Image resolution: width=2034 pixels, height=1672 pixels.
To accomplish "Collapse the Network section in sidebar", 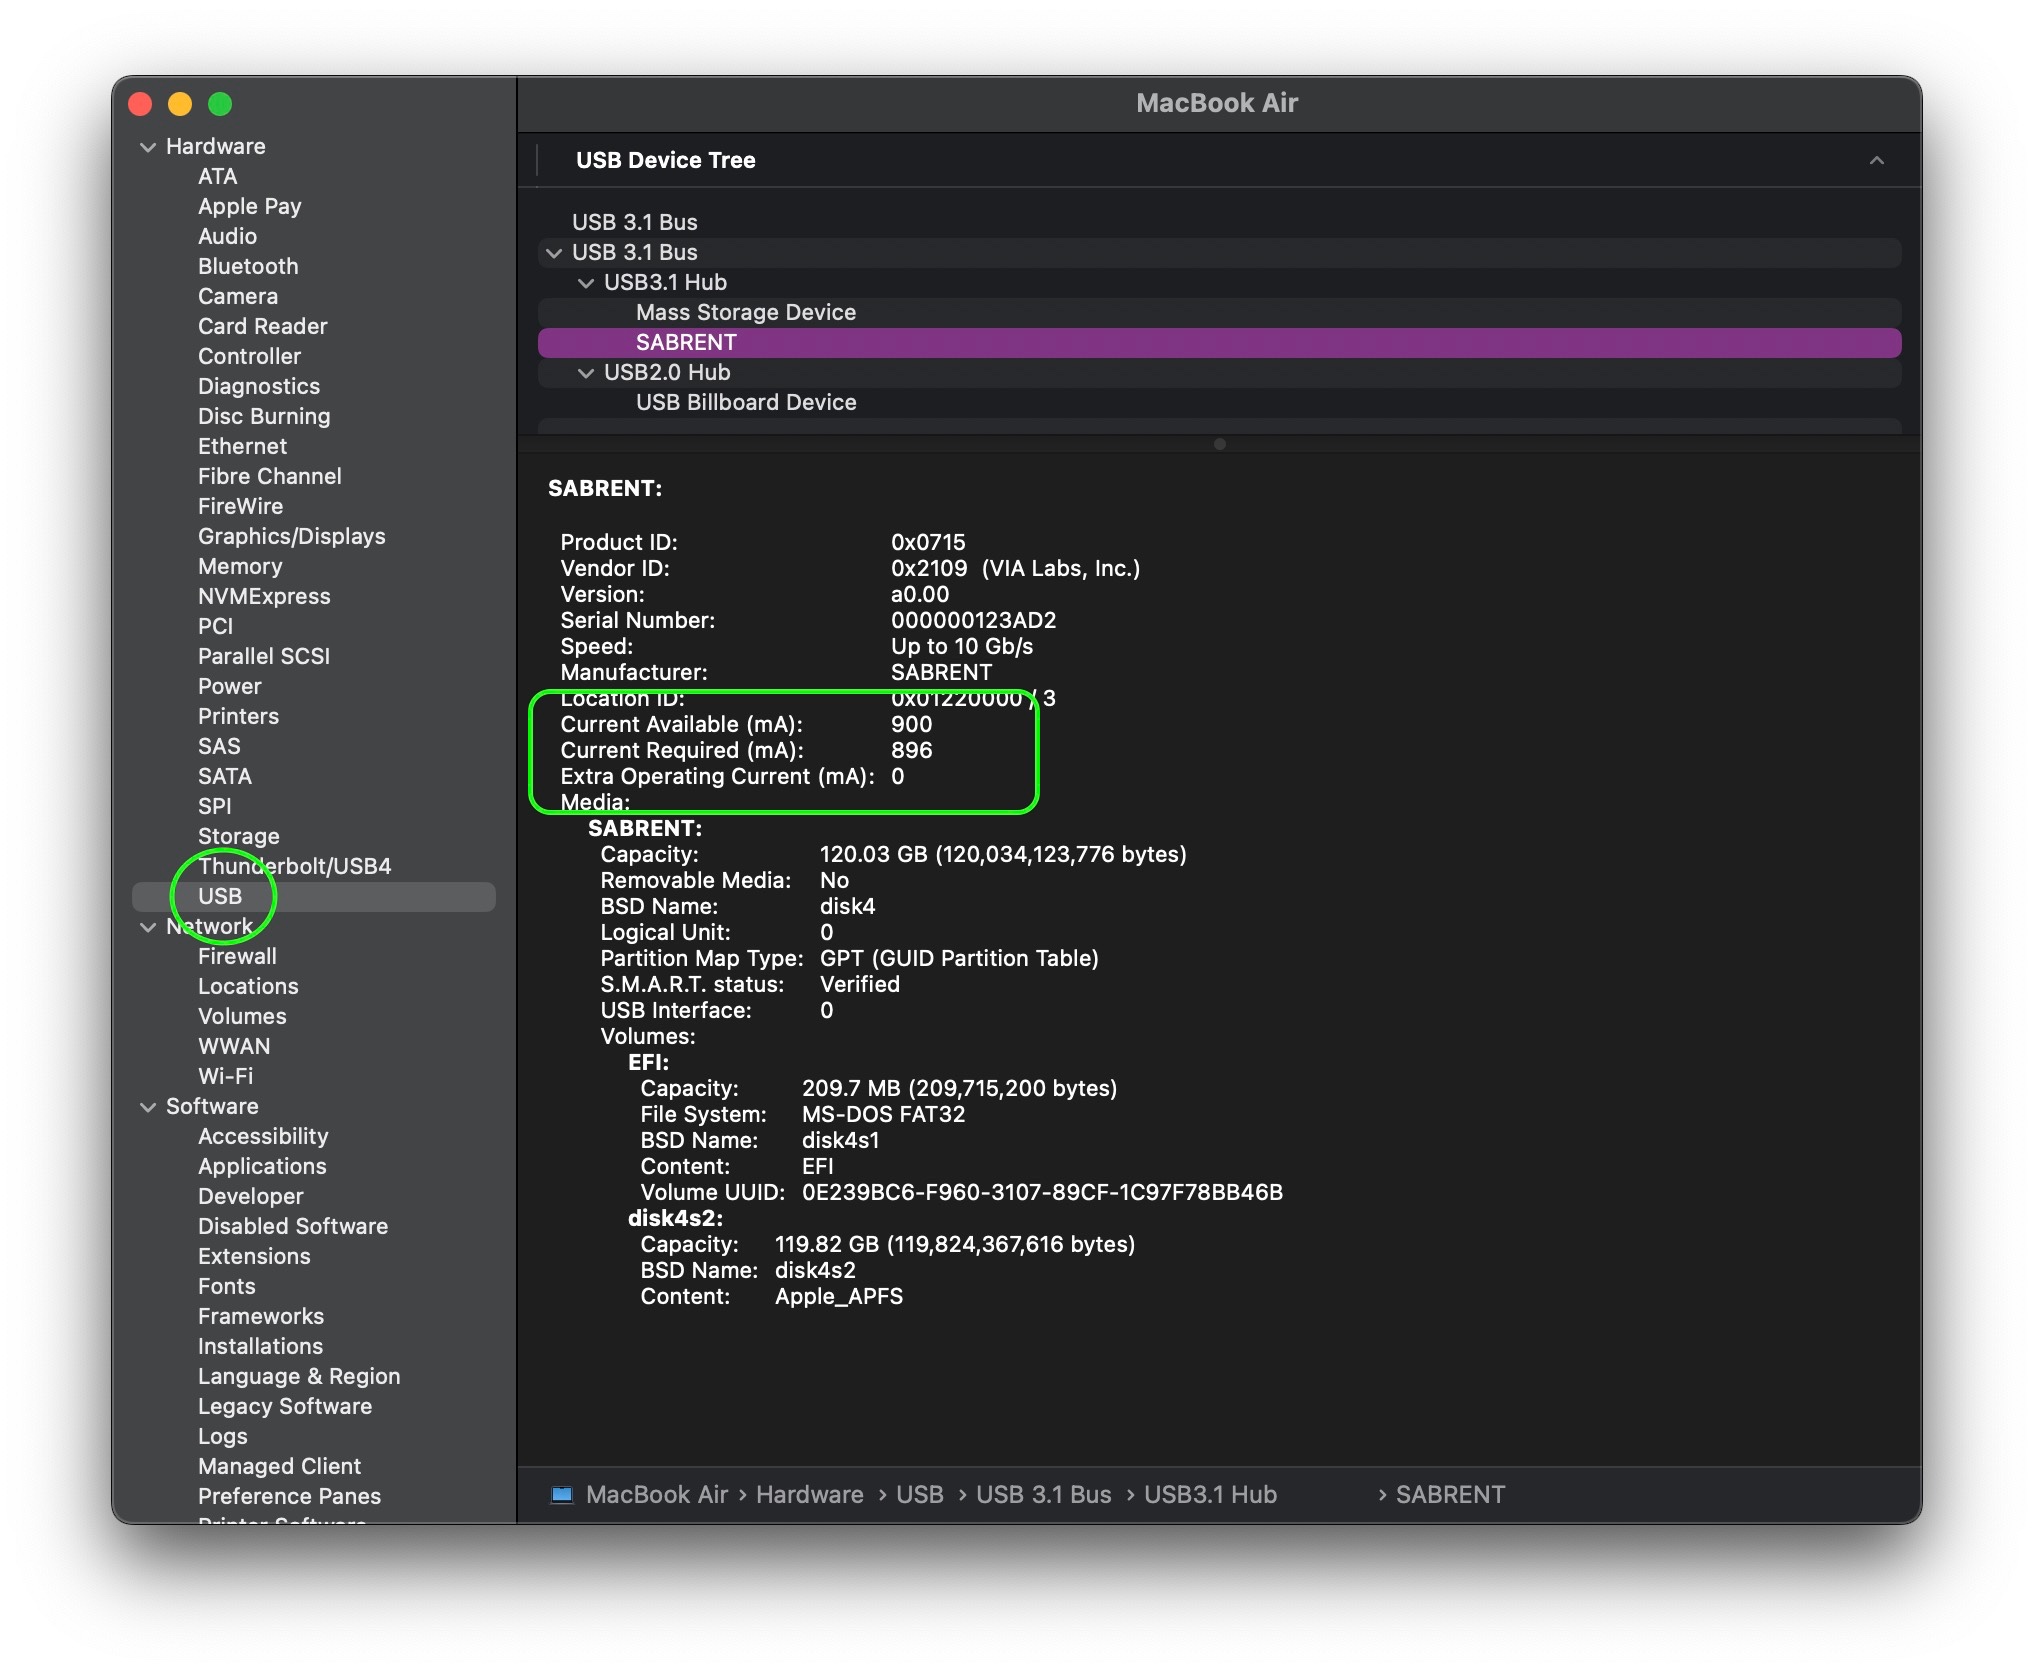I will point(146,926).
